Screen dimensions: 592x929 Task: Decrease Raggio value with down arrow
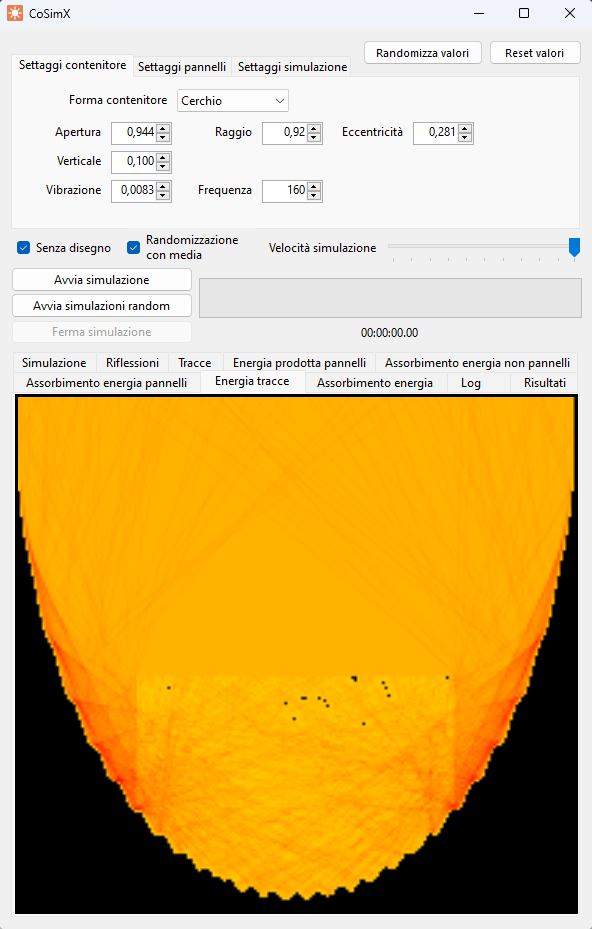tap(315, 137)
